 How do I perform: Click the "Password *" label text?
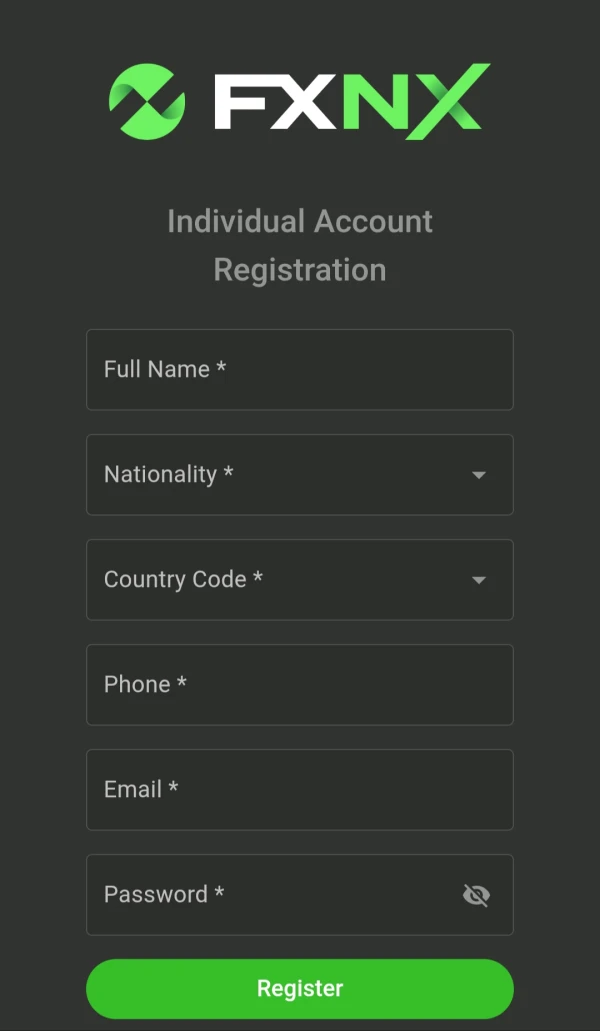tap(164, 894)
